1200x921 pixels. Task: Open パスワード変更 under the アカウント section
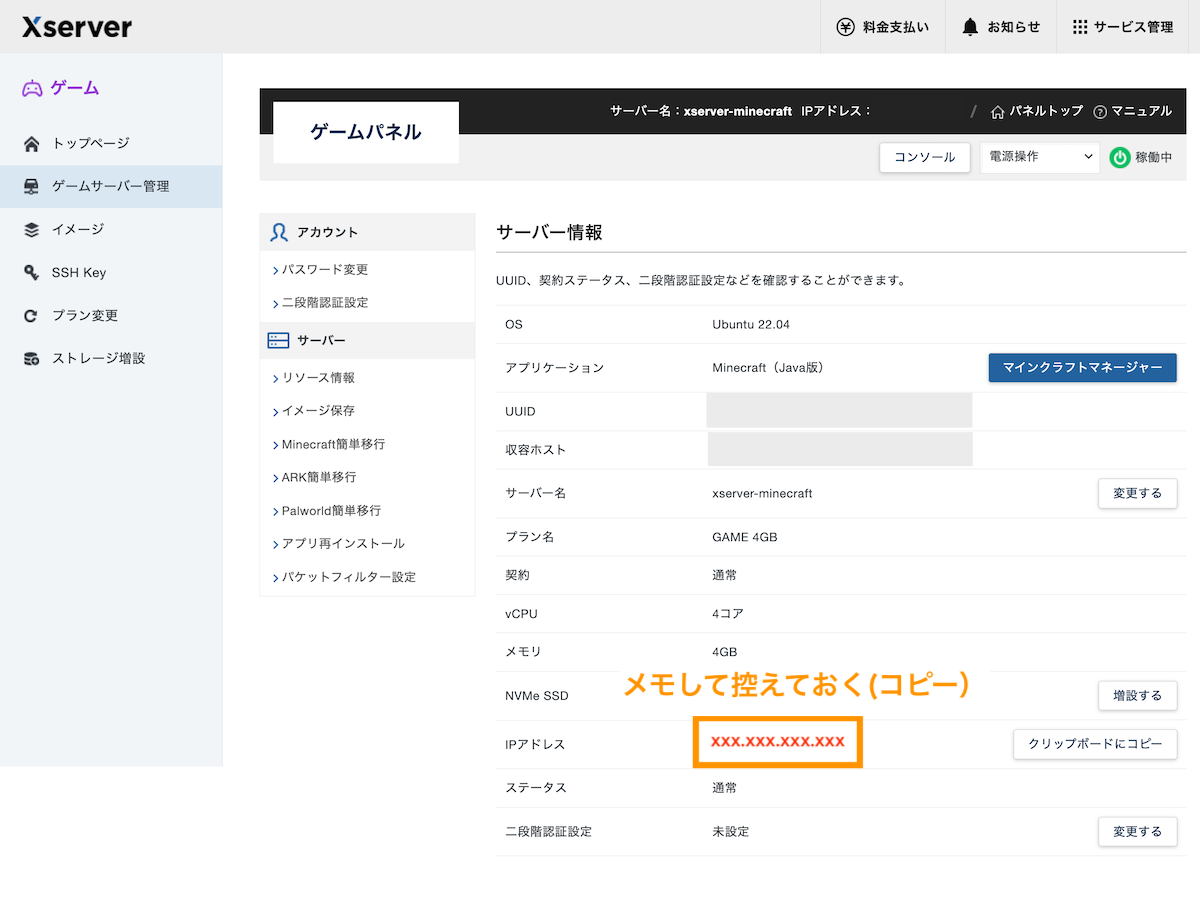(x=323, y=269)
